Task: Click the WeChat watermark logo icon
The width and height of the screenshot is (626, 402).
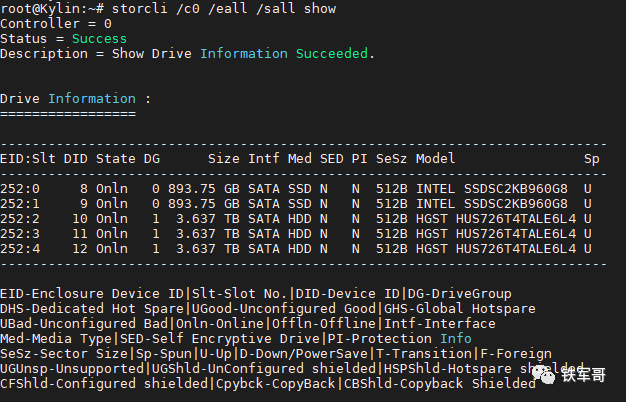Action: click(544, 374)
